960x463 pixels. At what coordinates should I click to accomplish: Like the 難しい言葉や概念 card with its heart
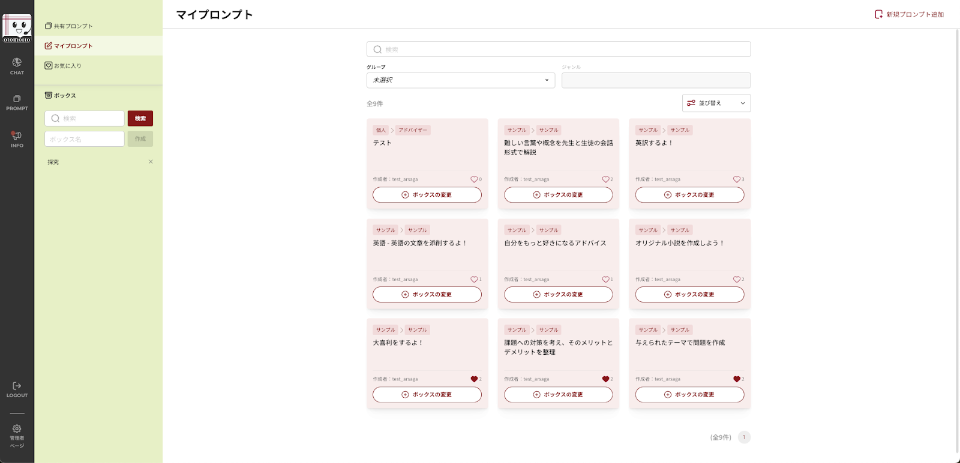coord(605,179)
